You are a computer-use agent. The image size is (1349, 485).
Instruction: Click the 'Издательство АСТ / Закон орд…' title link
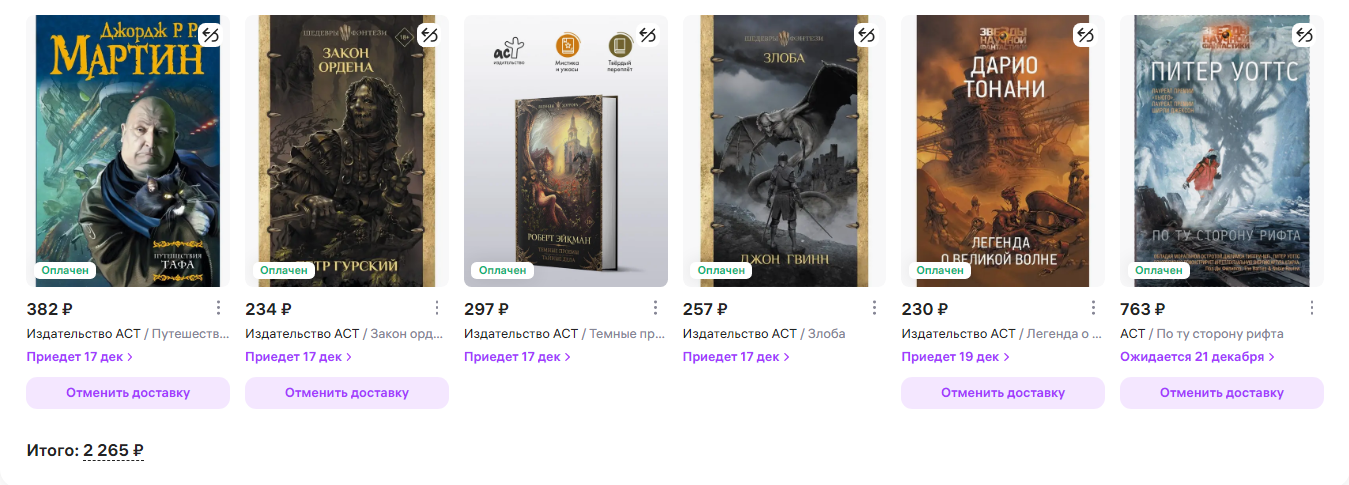tap(346, 334)
